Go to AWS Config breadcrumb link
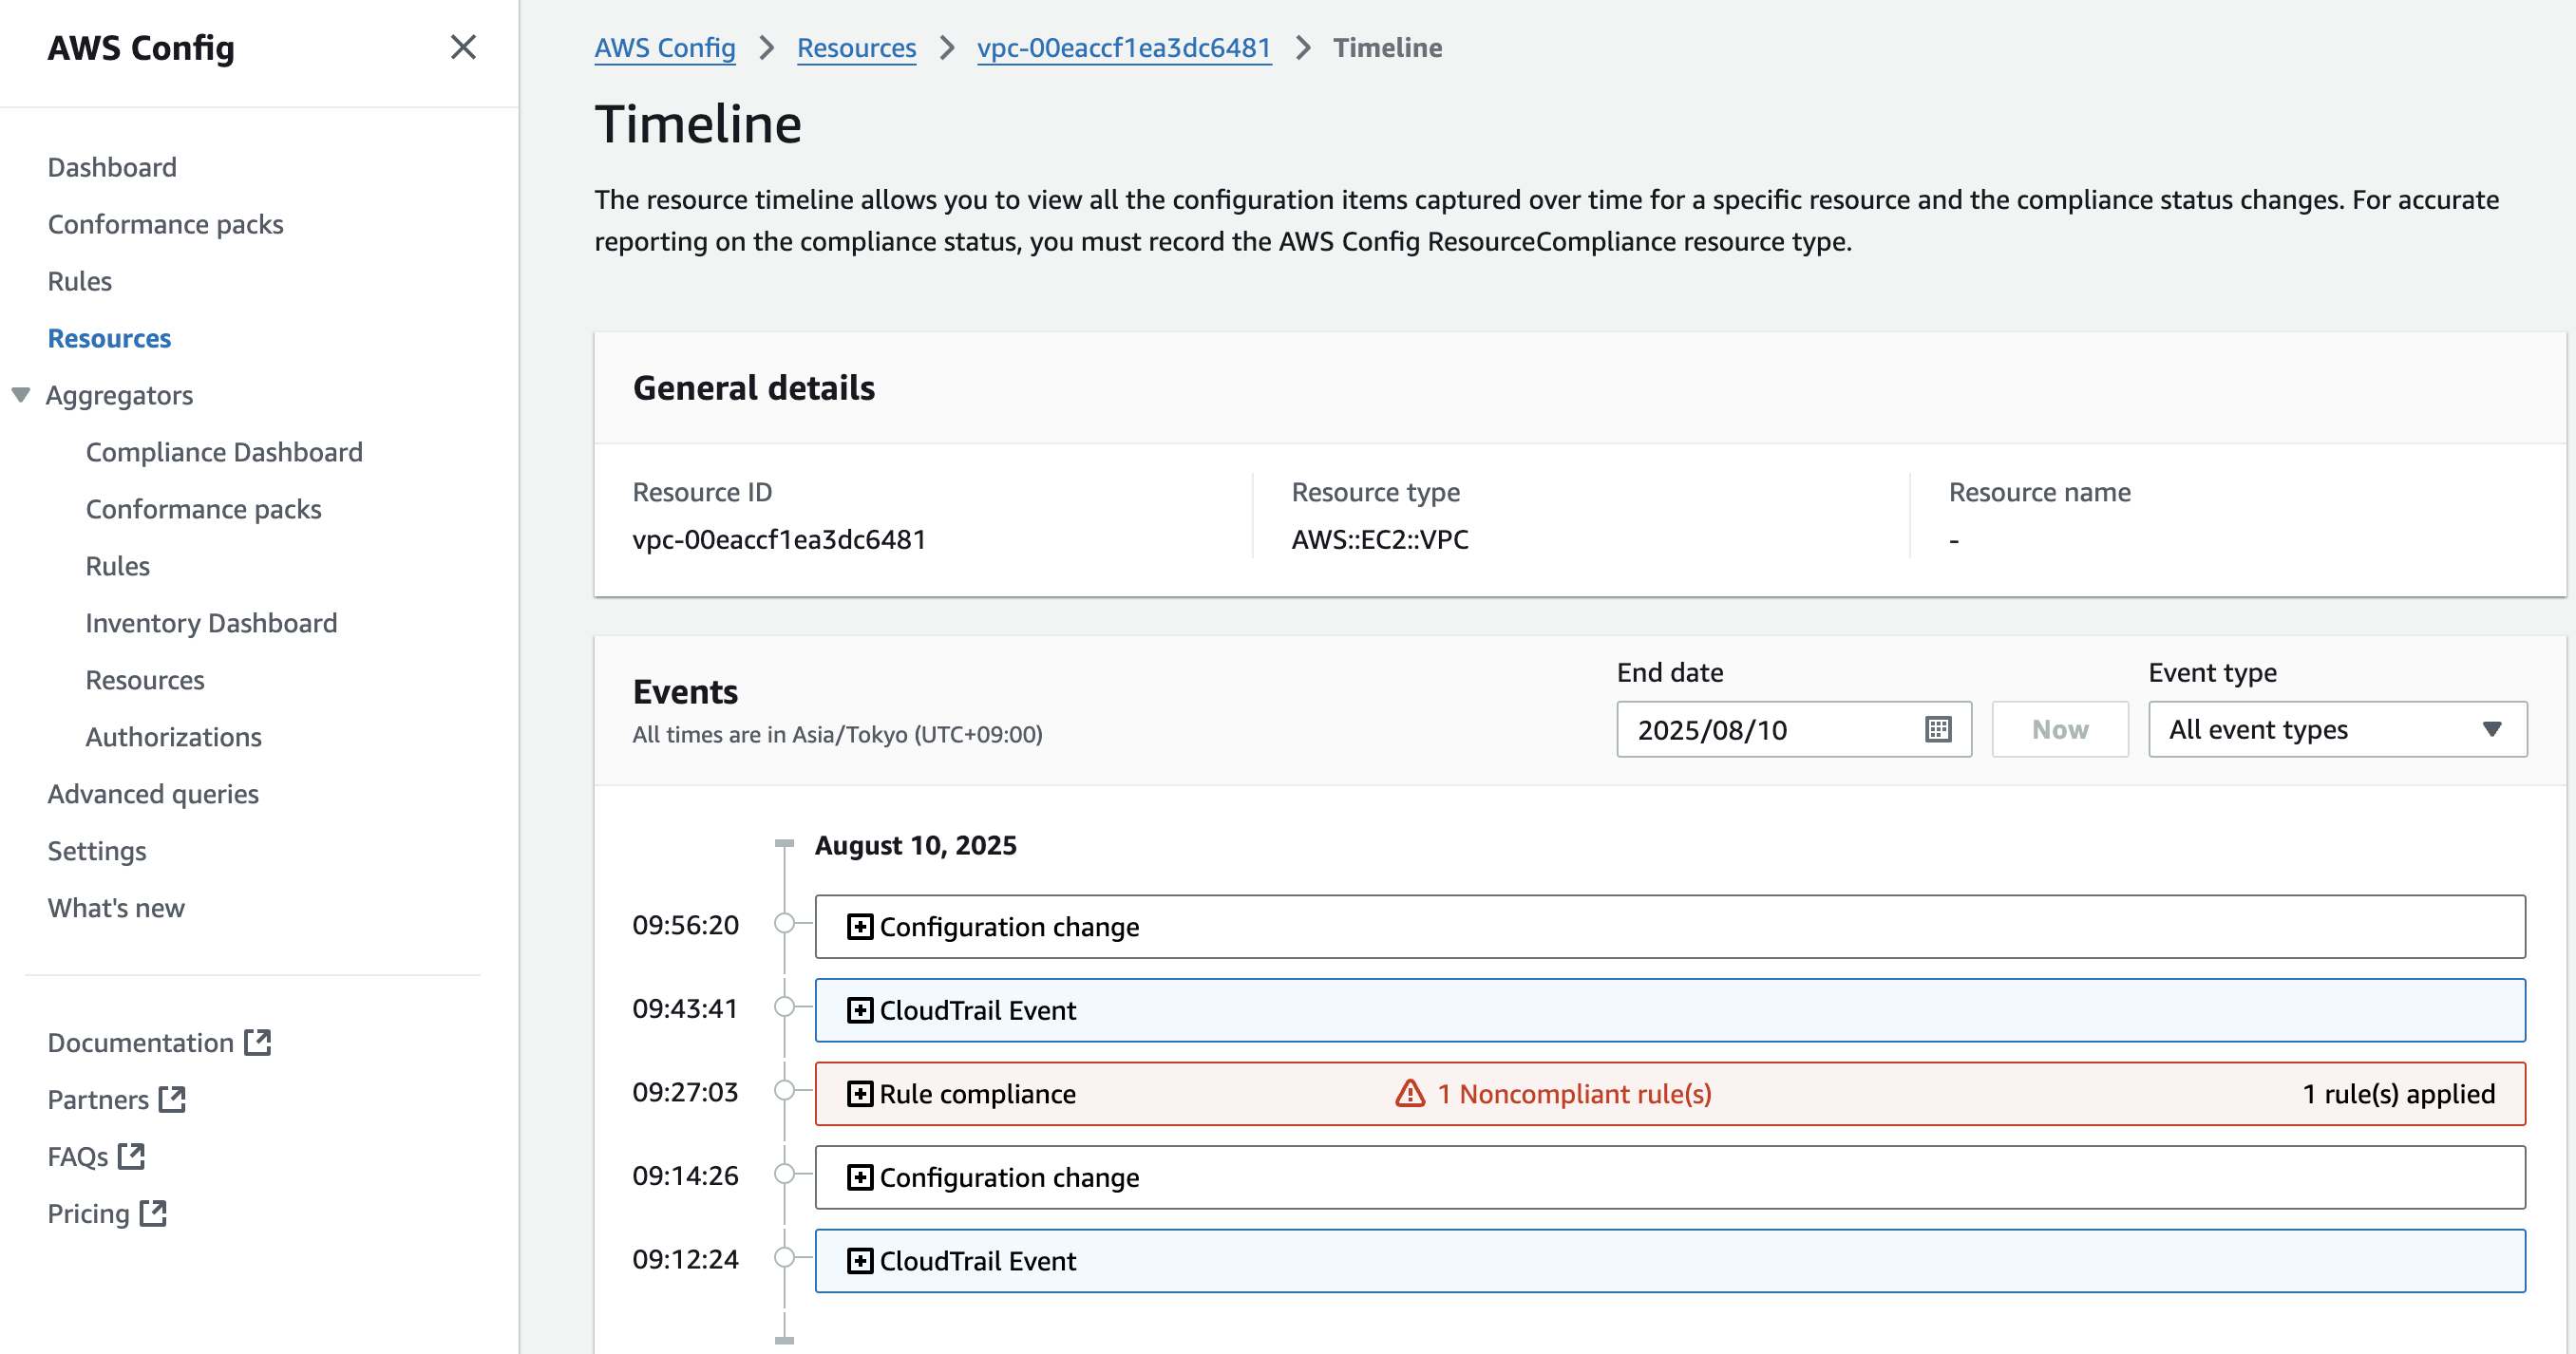Screen dimensions: 2576x1354 [665, 47]
